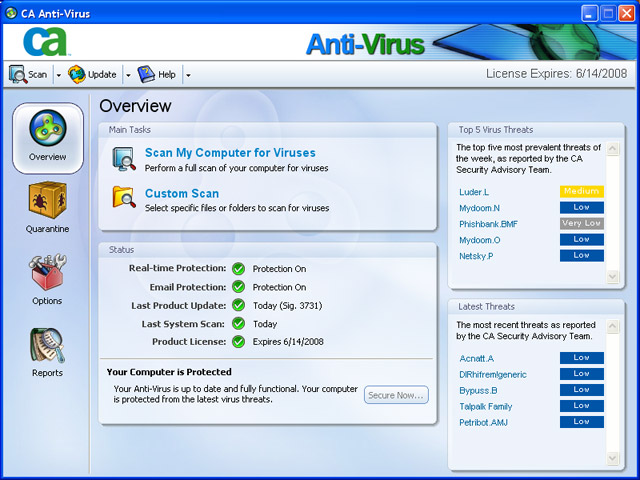Click the Product License check icon
Viewport: 640px width, 480px height.
pos(238,342)
